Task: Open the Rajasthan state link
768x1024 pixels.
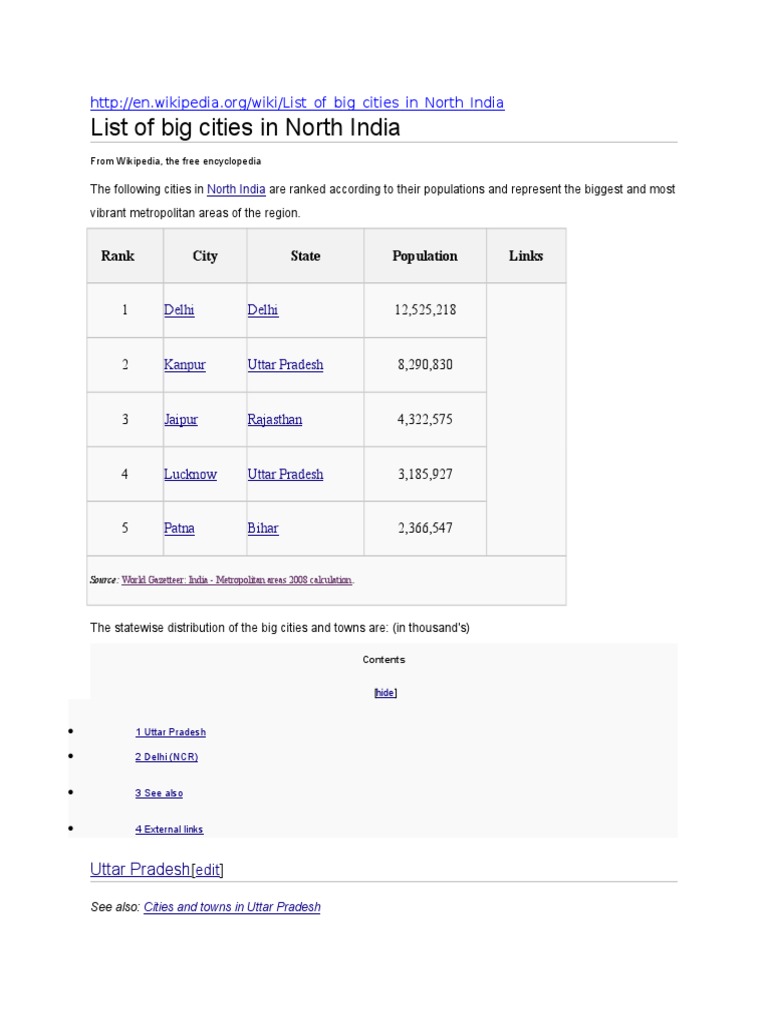Action: (x=274, y=420)
